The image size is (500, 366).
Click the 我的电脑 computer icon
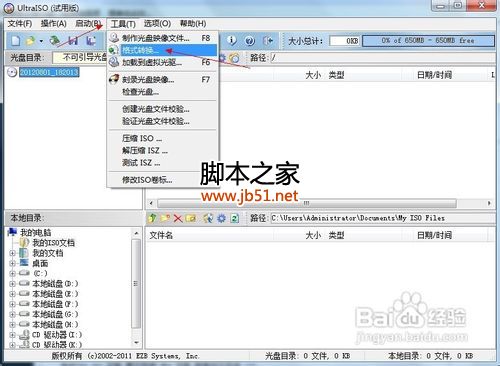click(x=12, y=232)
